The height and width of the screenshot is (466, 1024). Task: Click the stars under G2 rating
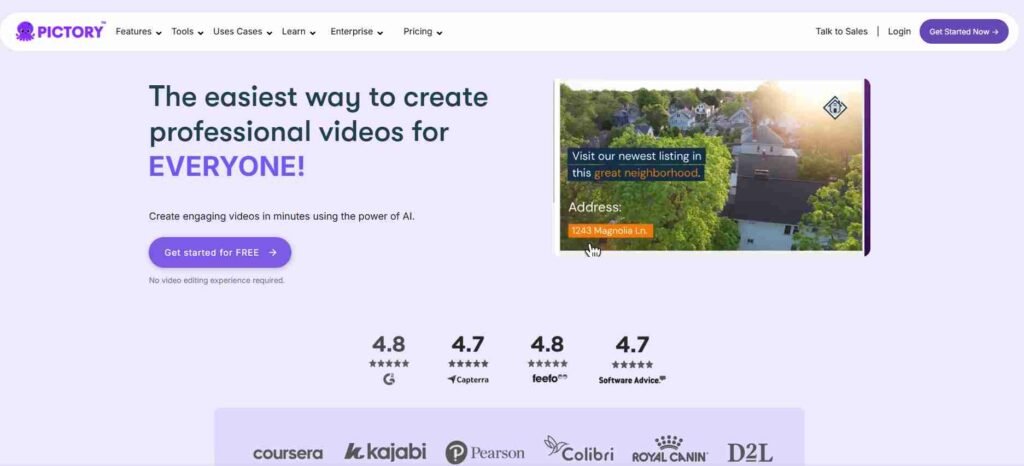tap(389, 364)
